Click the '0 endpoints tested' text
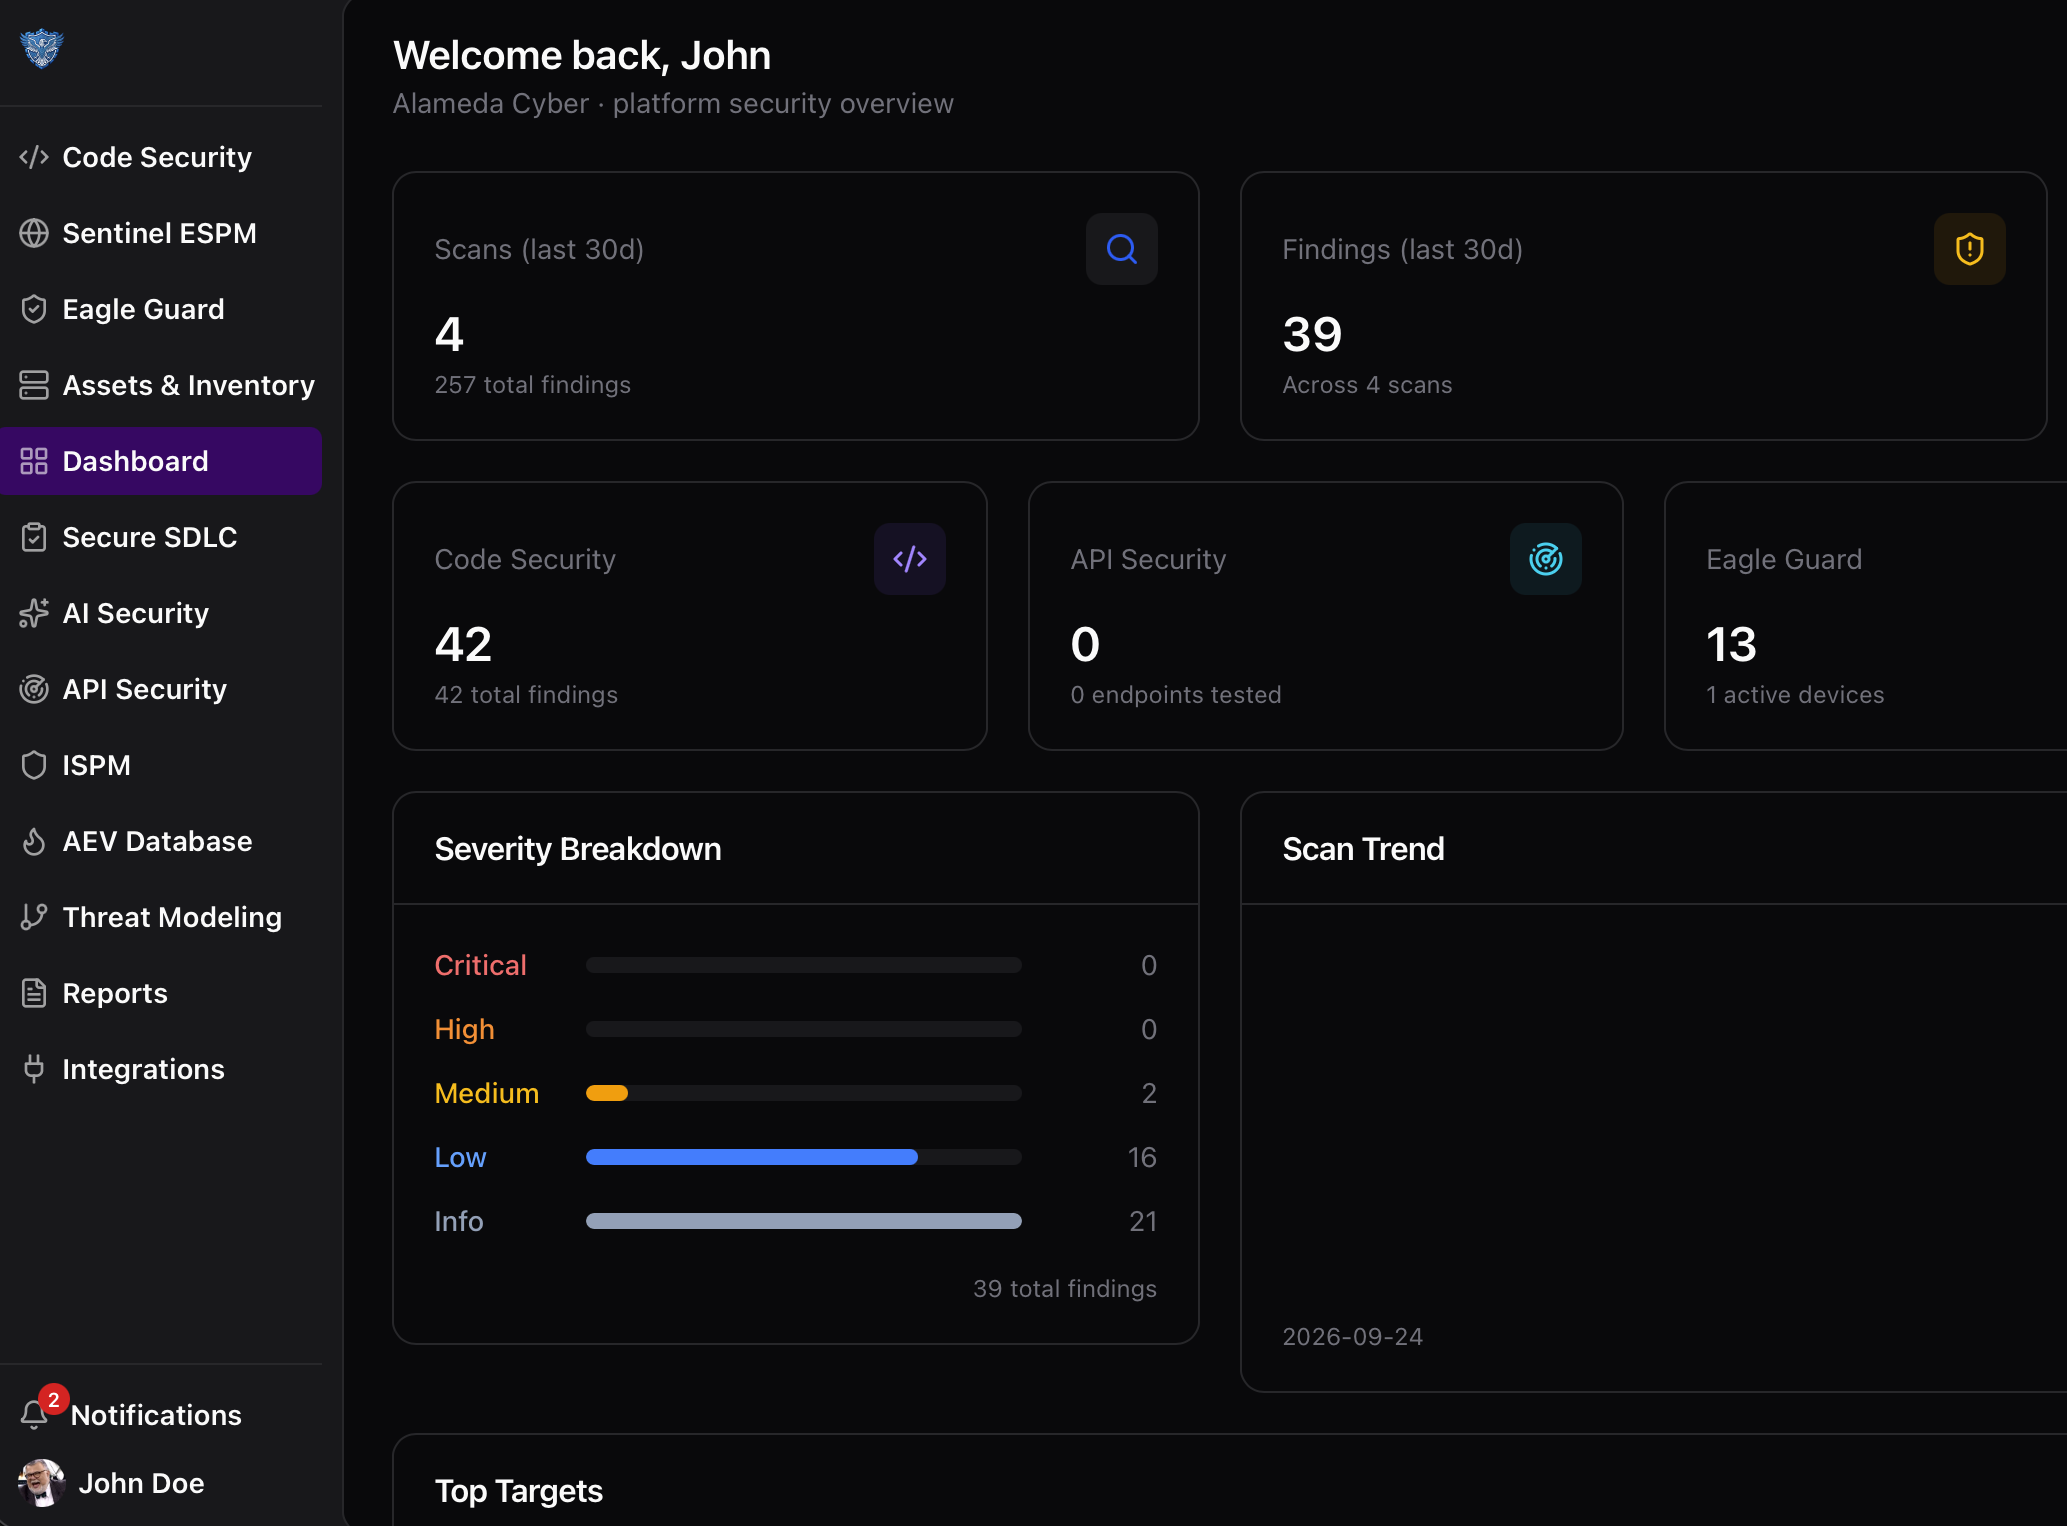Image resolution: width=2067 pixels, height=1526 pixels. (1175, 695)
